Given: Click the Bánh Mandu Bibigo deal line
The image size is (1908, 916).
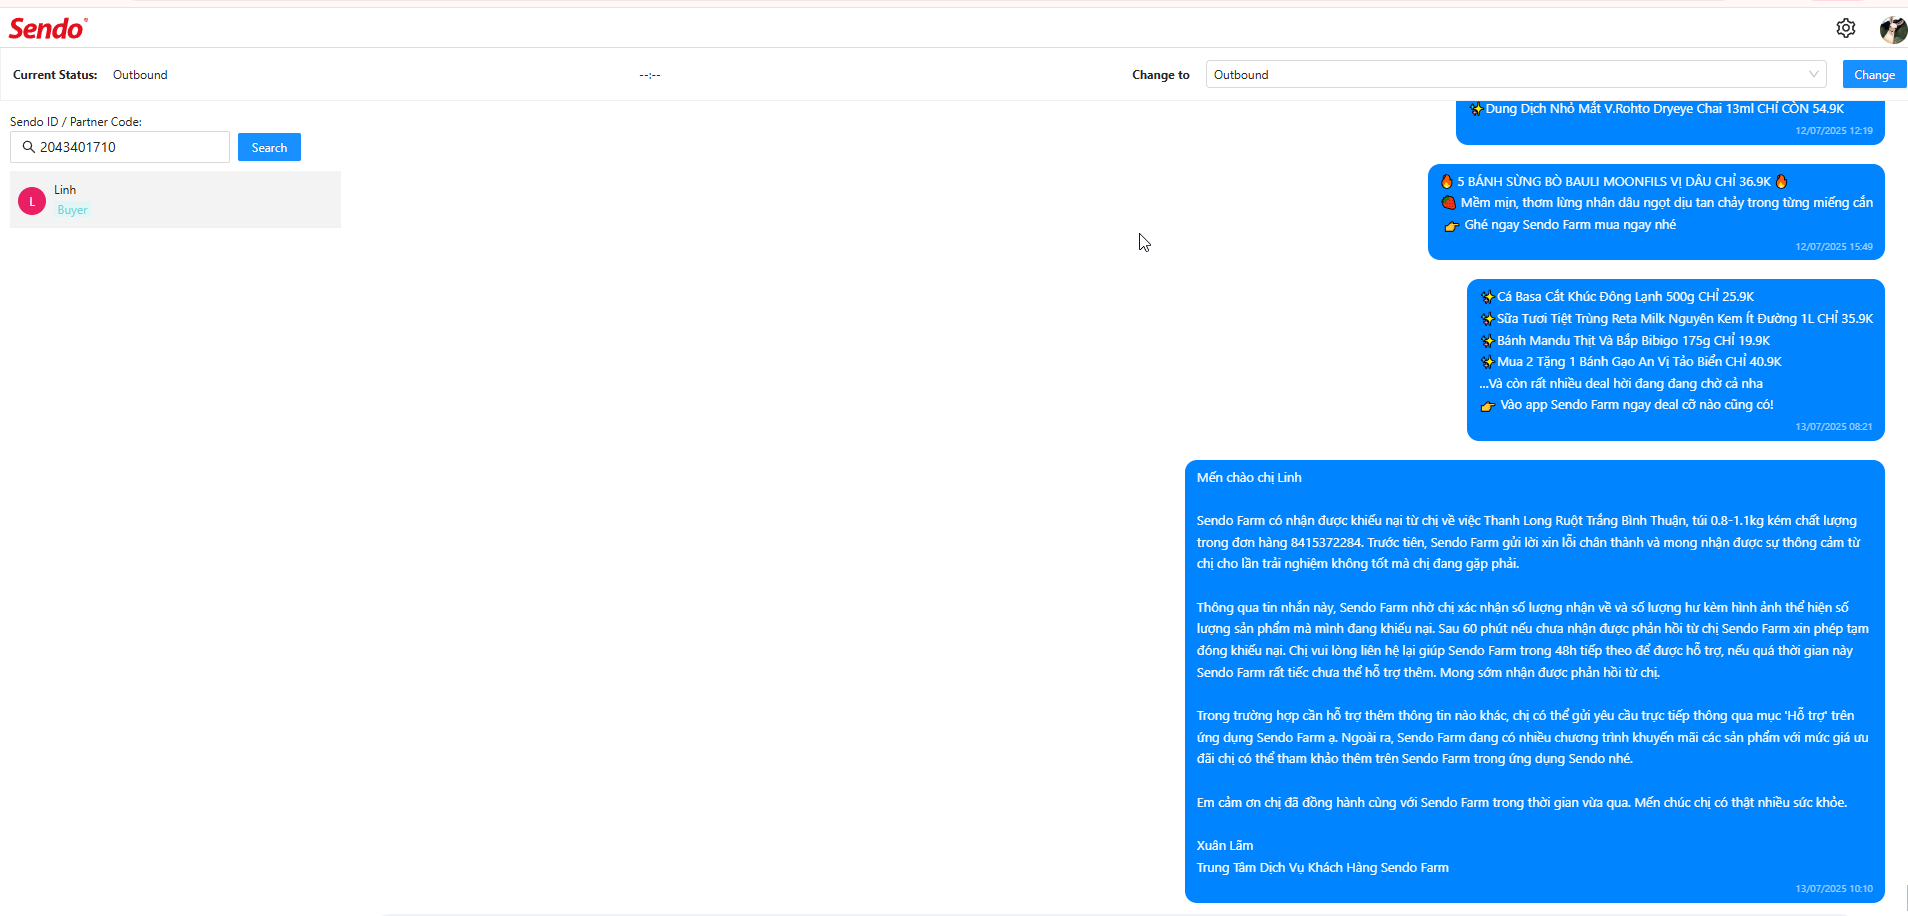Looking at the screenshot, I should (x=1625, y=341).
